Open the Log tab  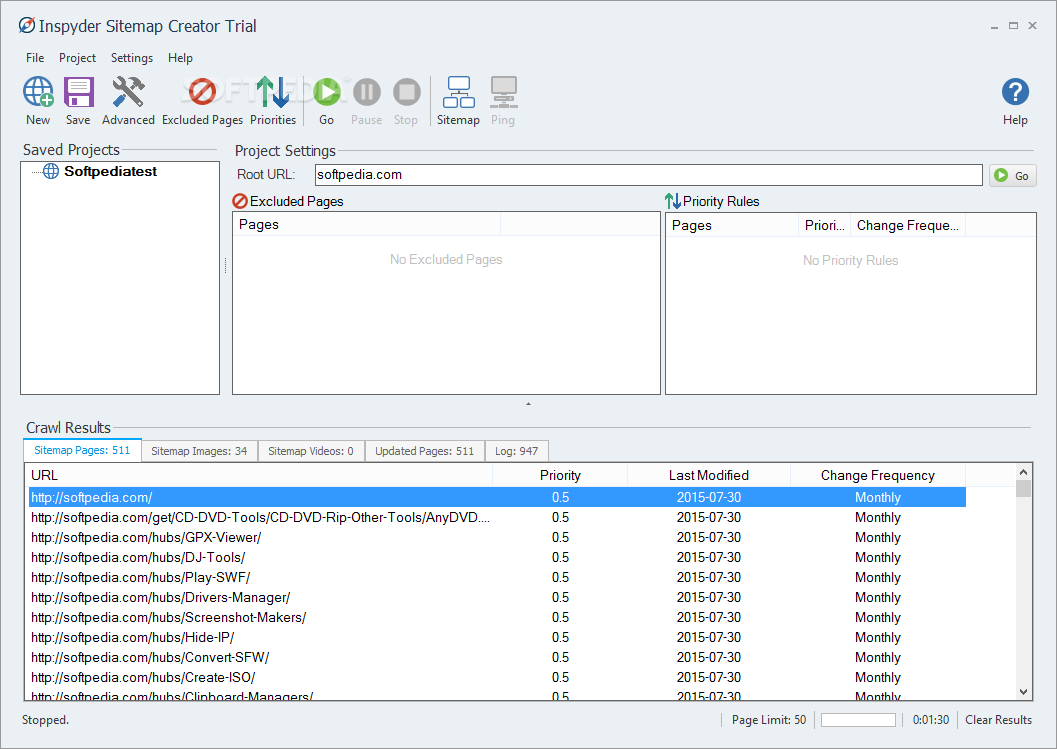[516, 451]
